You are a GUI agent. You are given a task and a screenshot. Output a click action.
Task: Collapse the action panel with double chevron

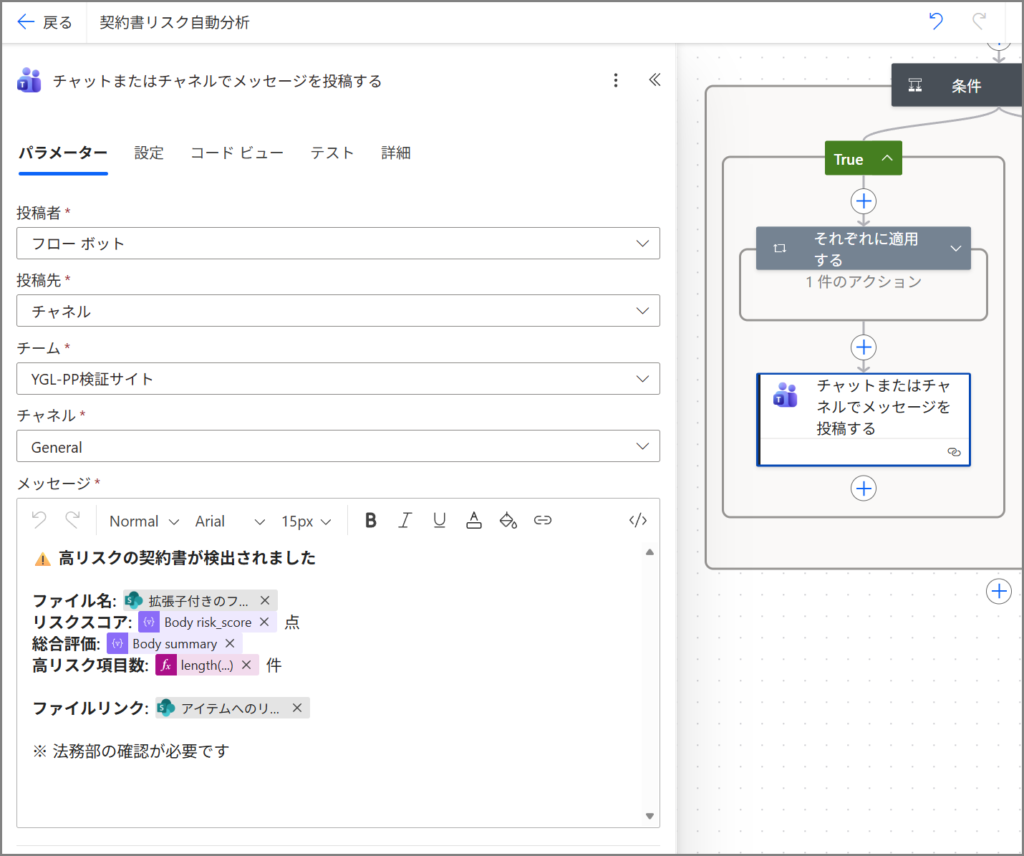pos(655,80)
